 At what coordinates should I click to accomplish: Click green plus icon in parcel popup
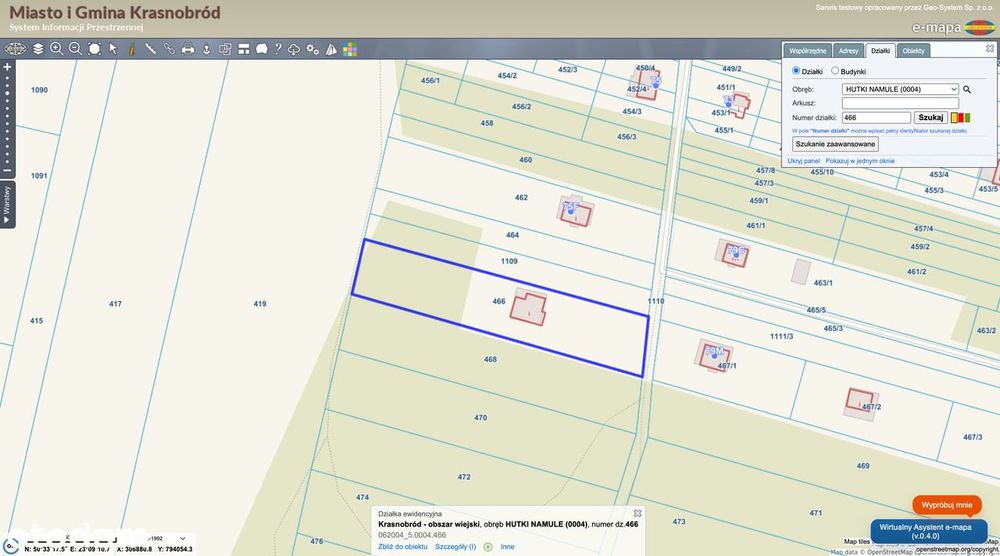pyautogui.click(x=488, y=547)
